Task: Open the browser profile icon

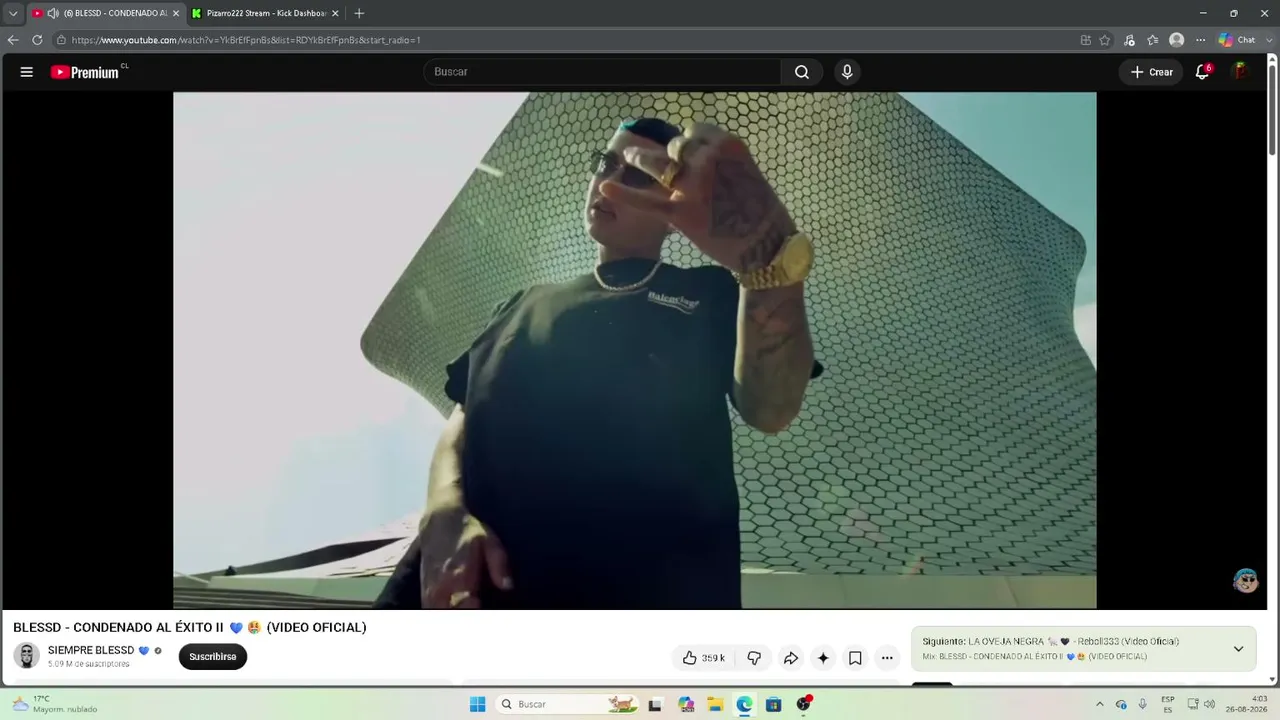Action: [x=1177, y=40]
